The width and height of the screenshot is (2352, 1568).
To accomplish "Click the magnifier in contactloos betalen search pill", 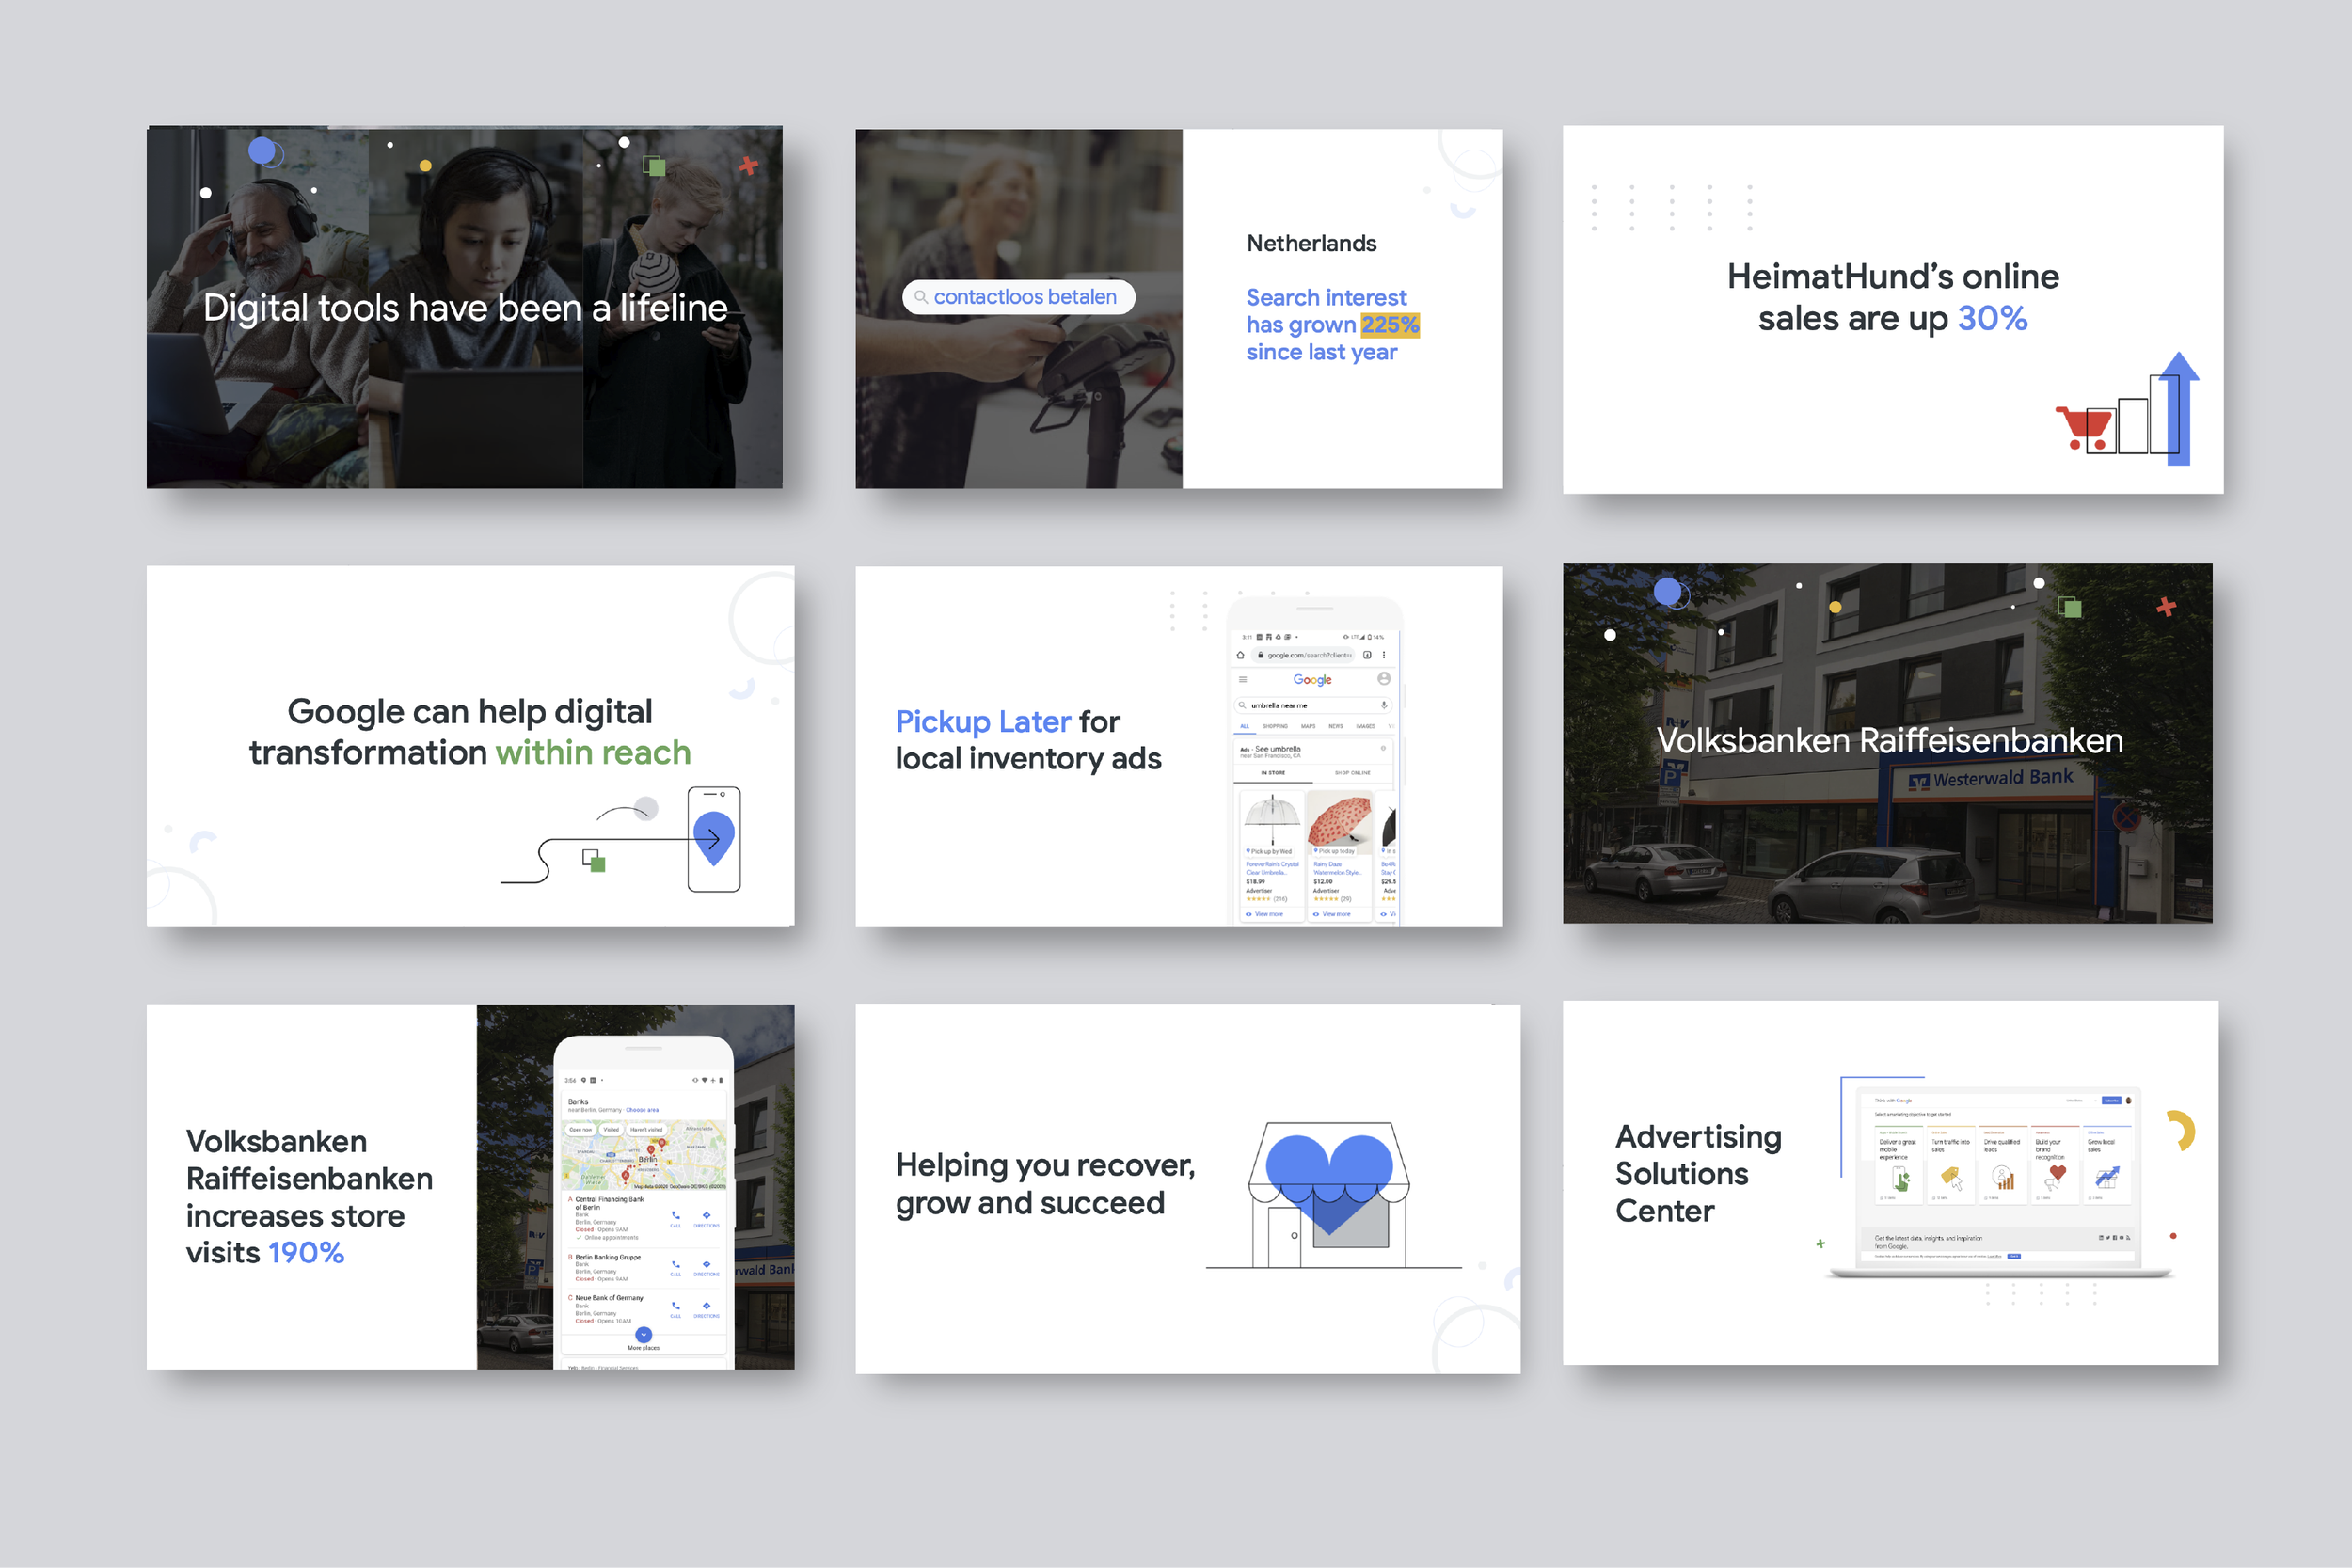I will (921, 297).
